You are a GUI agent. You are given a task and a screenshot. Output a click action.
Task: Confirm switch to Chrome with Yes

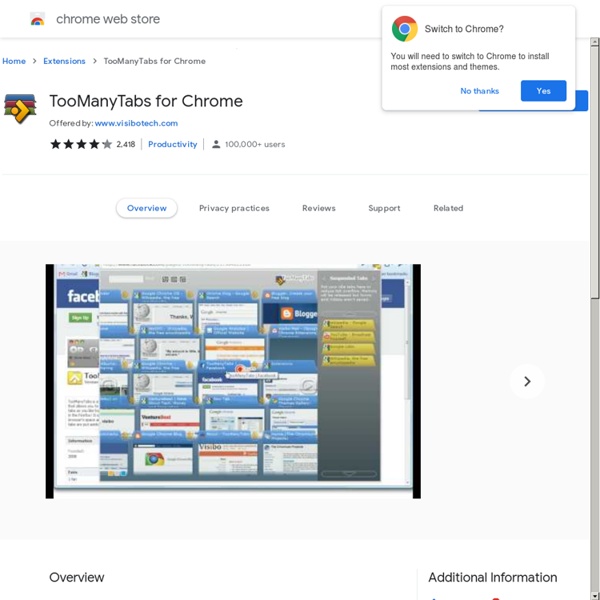(543, 91)
